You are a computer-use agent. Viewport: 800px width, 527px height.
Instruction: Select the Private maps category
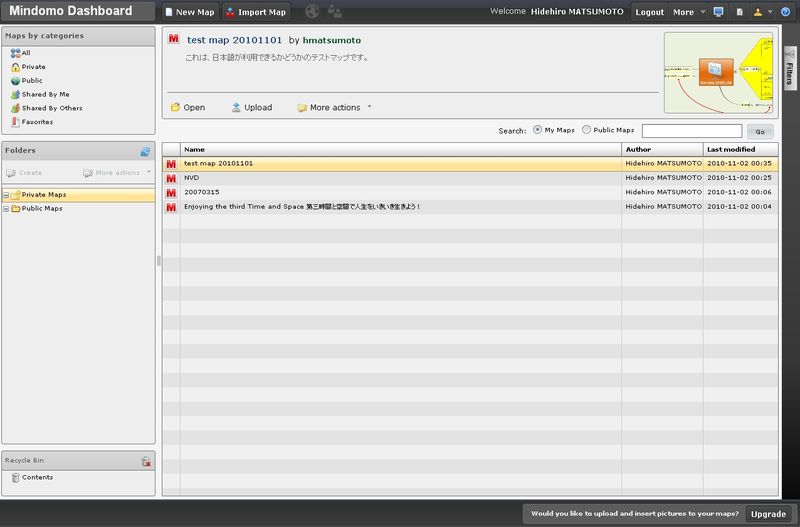[28, 67]
